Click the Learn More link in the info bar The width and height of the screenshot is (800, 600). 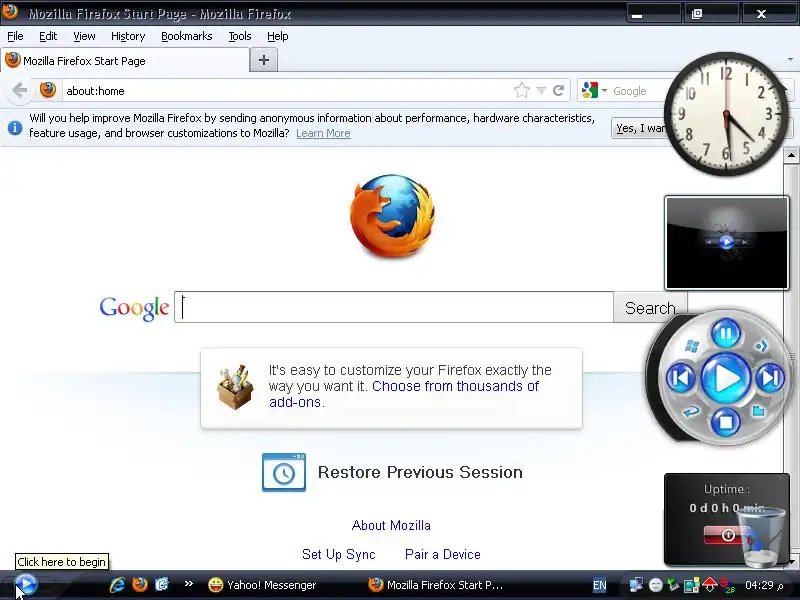point(323,133)
